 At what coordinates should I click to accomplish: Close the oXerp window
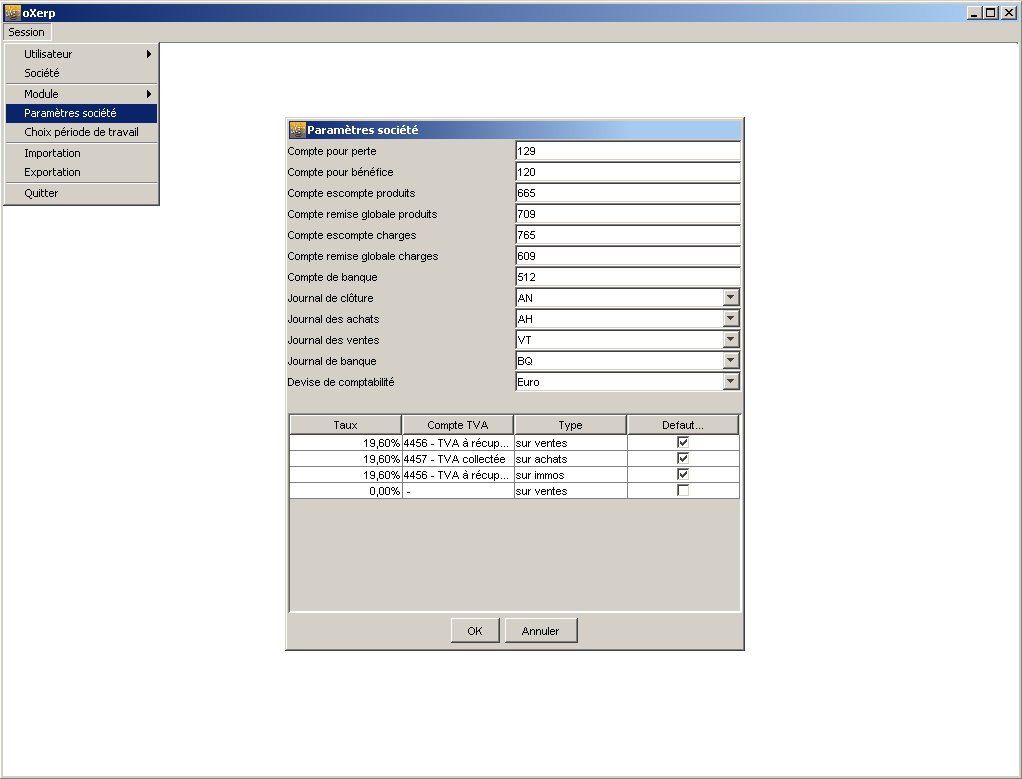1008,13
